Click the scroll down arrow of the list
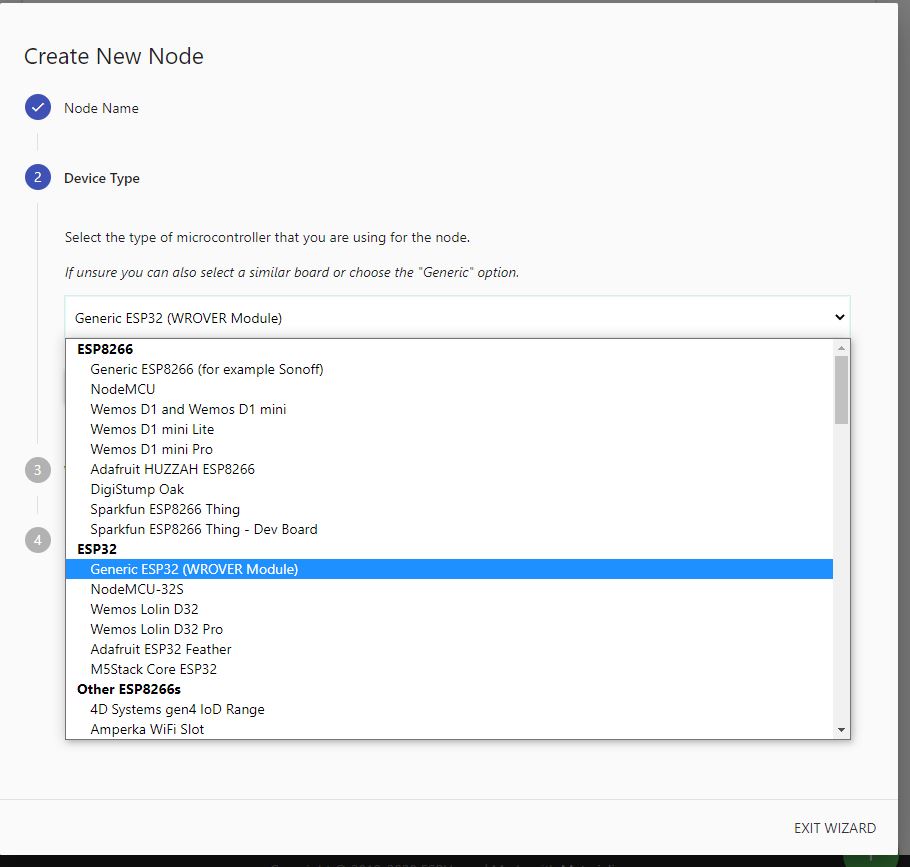 click(x=841, y=730)
